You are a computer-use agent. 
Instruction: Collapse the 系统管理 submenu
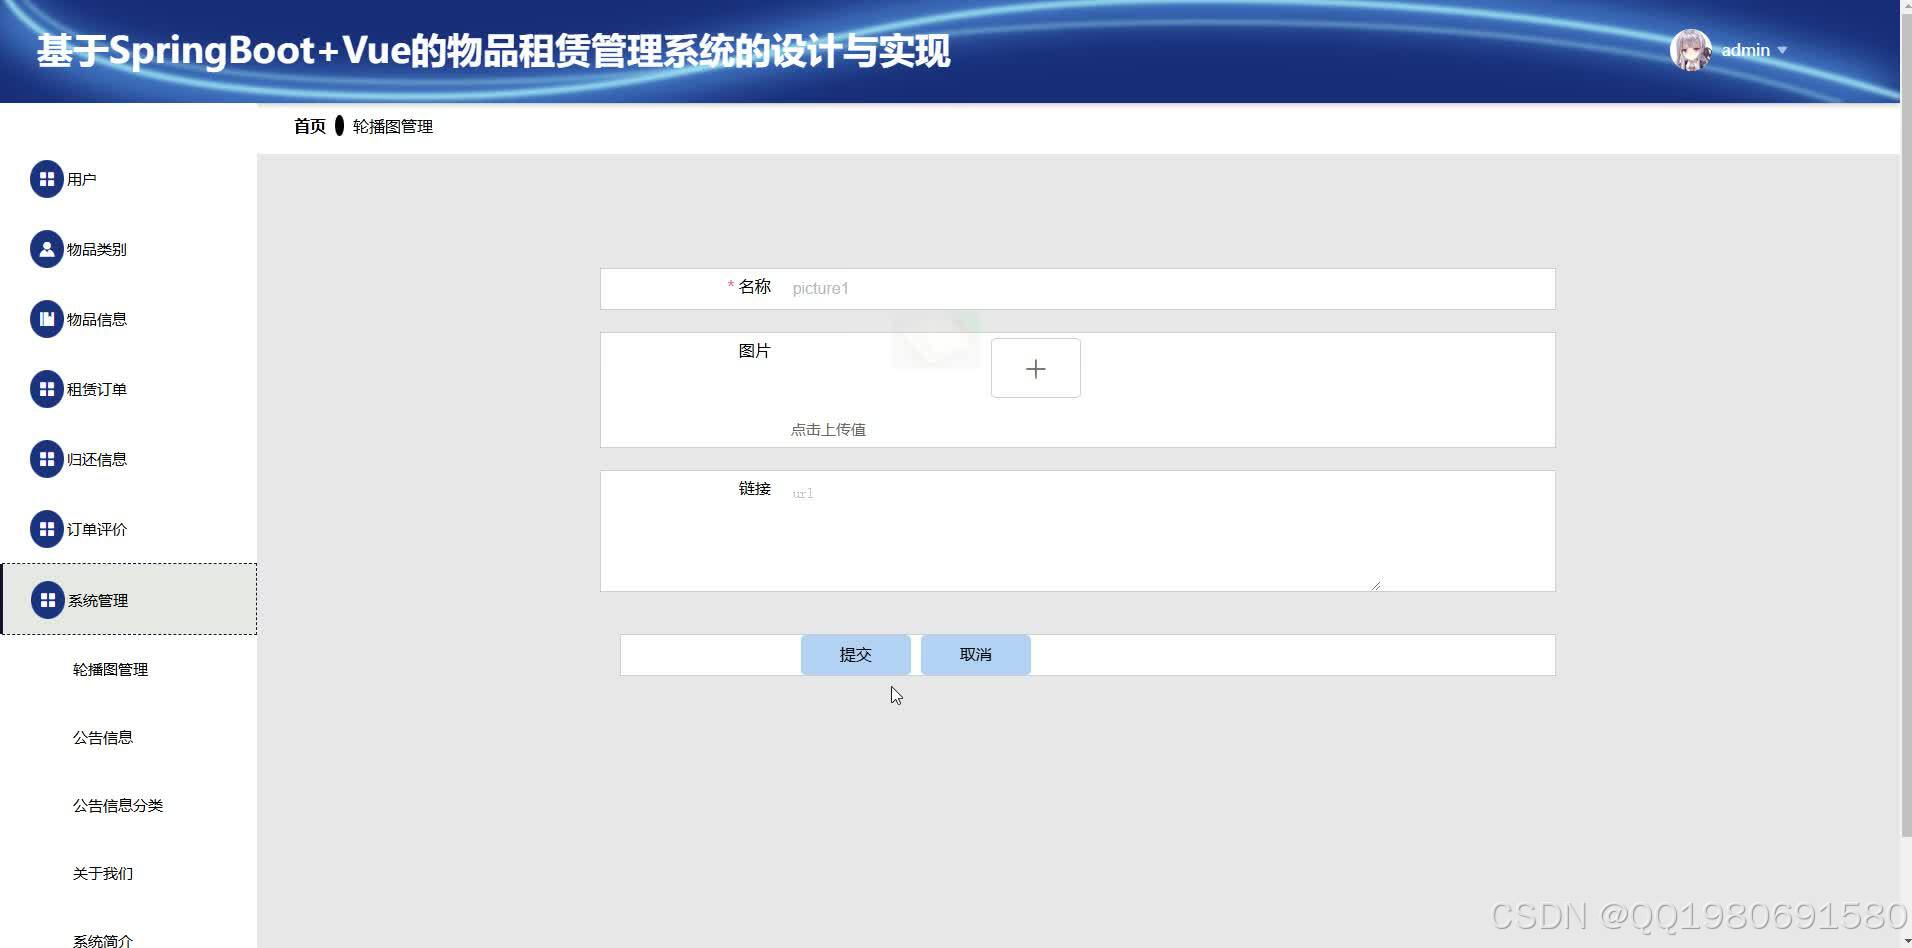[98, 600]
